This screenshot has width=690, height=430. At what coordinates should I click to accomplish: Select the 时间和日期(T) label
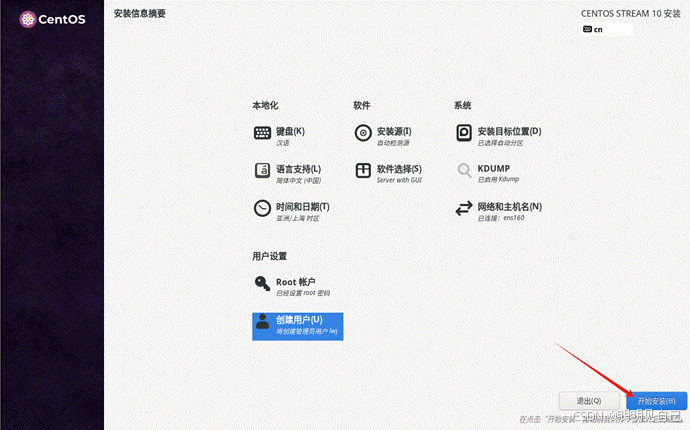(302, 207)
